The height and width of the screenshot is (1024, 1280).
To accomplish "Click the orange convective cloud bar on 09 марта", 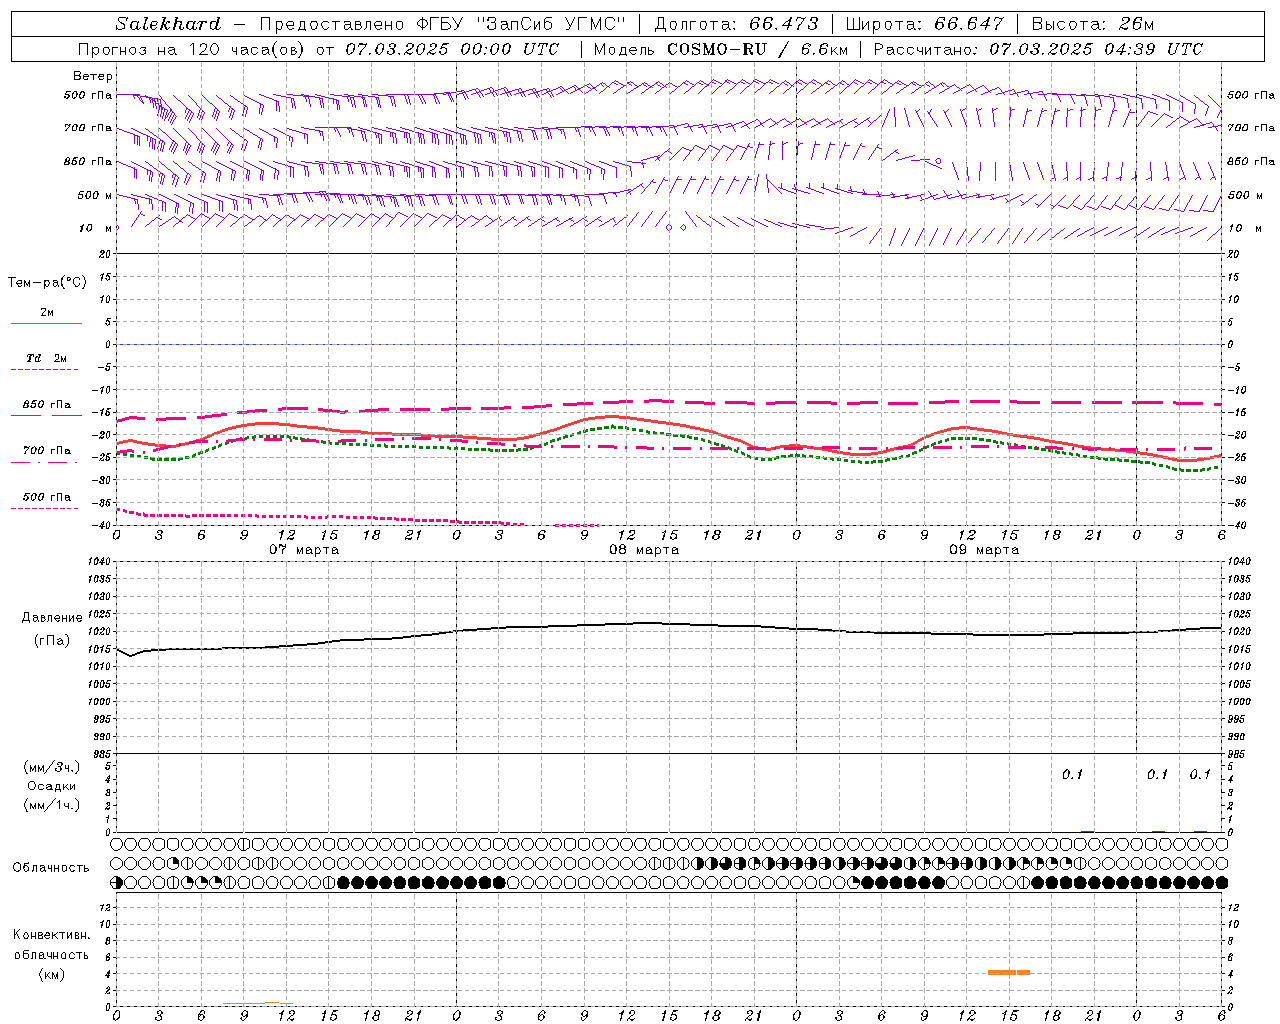I will [1008, 972].
